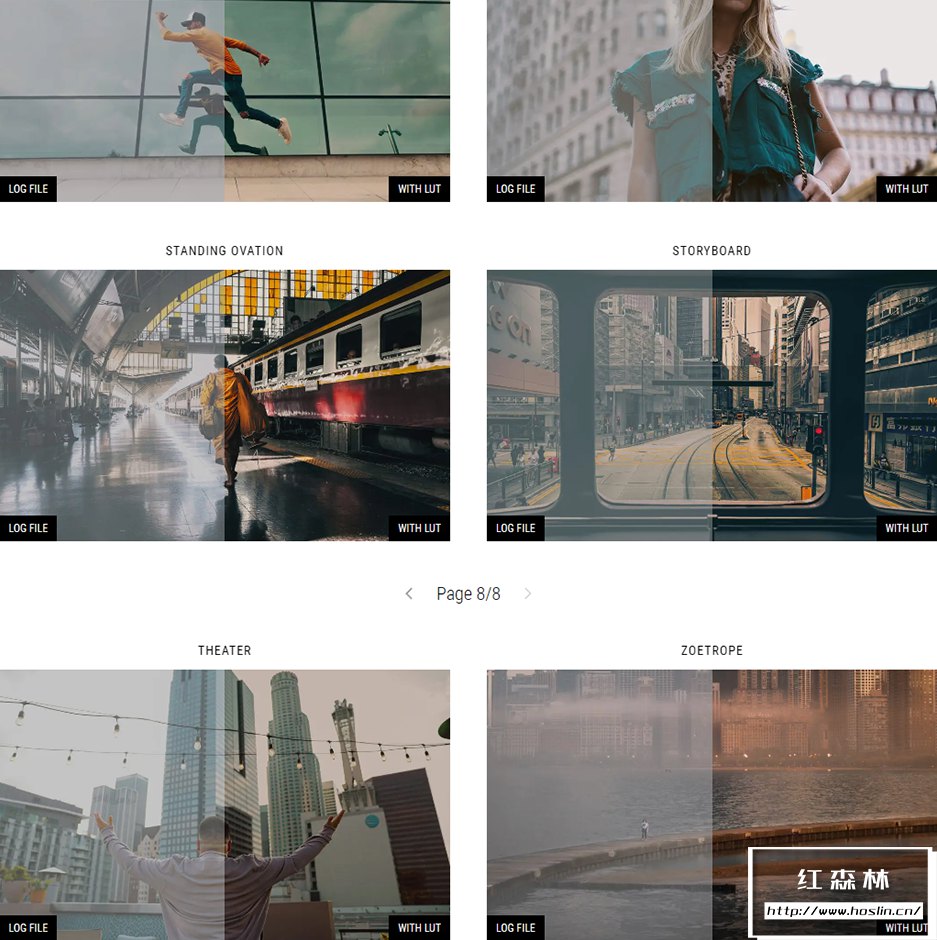Click WITH LUT label on Storyboard image

tap(906, 528)
